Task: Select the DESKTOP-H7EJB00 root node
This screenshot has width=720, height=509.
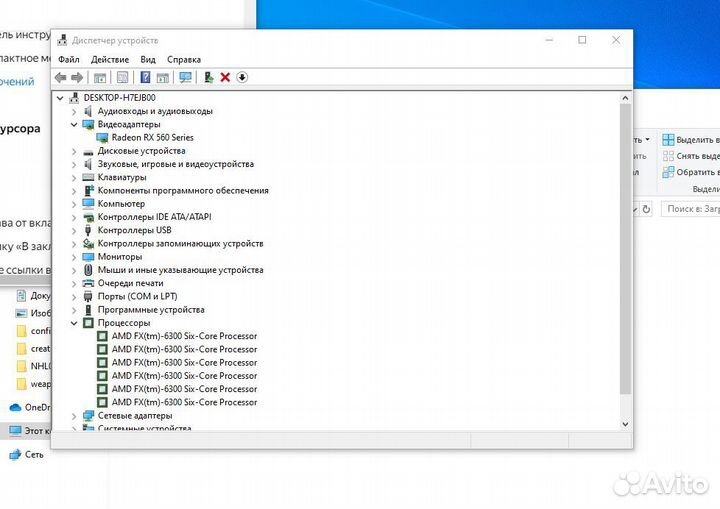Action: coord(119,98)
